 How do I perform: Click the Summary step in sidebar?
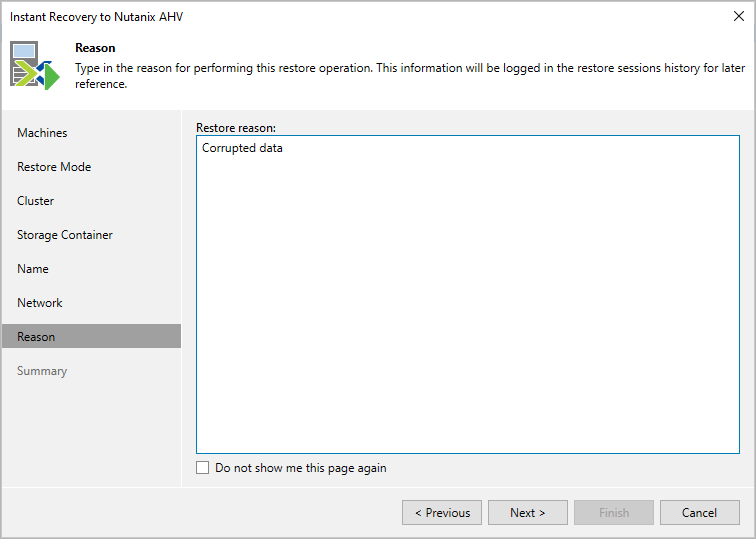tap(42, 371)
